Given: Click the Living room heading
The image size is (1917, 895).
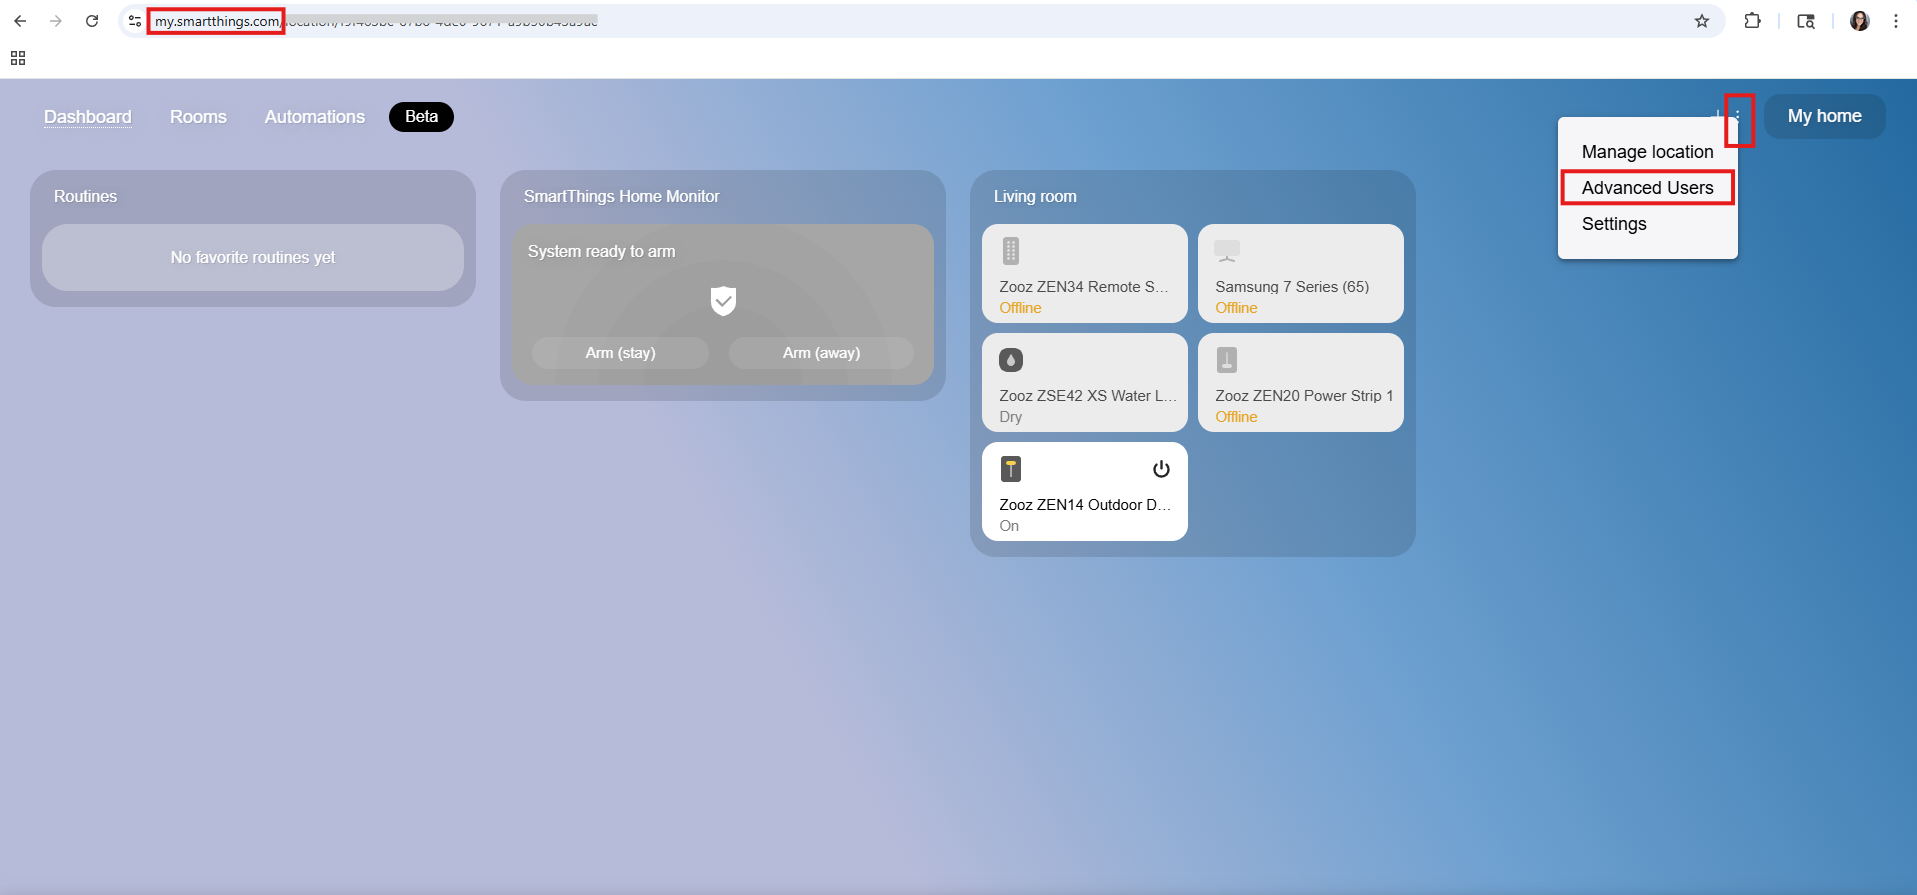Looking at the screenshot, I should (x=1035, y=196).
